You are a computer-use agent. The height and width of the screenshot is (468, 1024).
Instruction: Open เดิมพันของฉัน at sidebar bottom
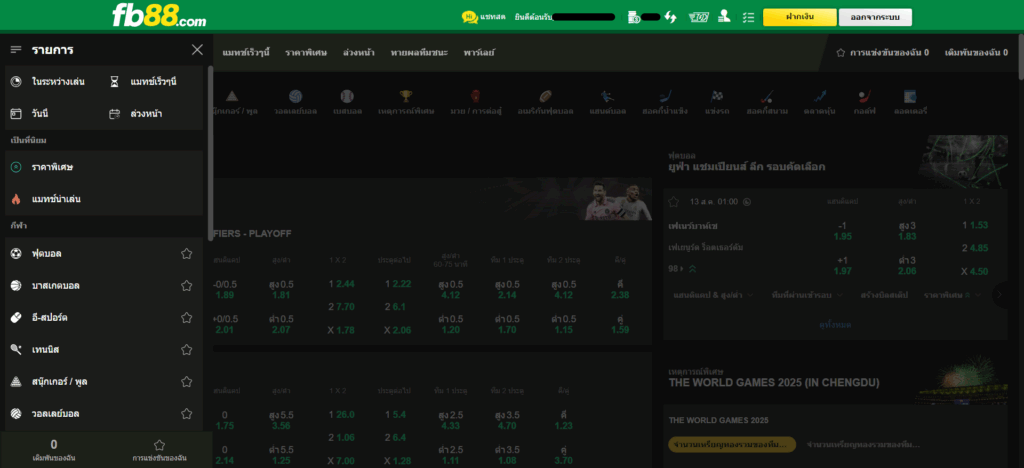tap(54, 450)
